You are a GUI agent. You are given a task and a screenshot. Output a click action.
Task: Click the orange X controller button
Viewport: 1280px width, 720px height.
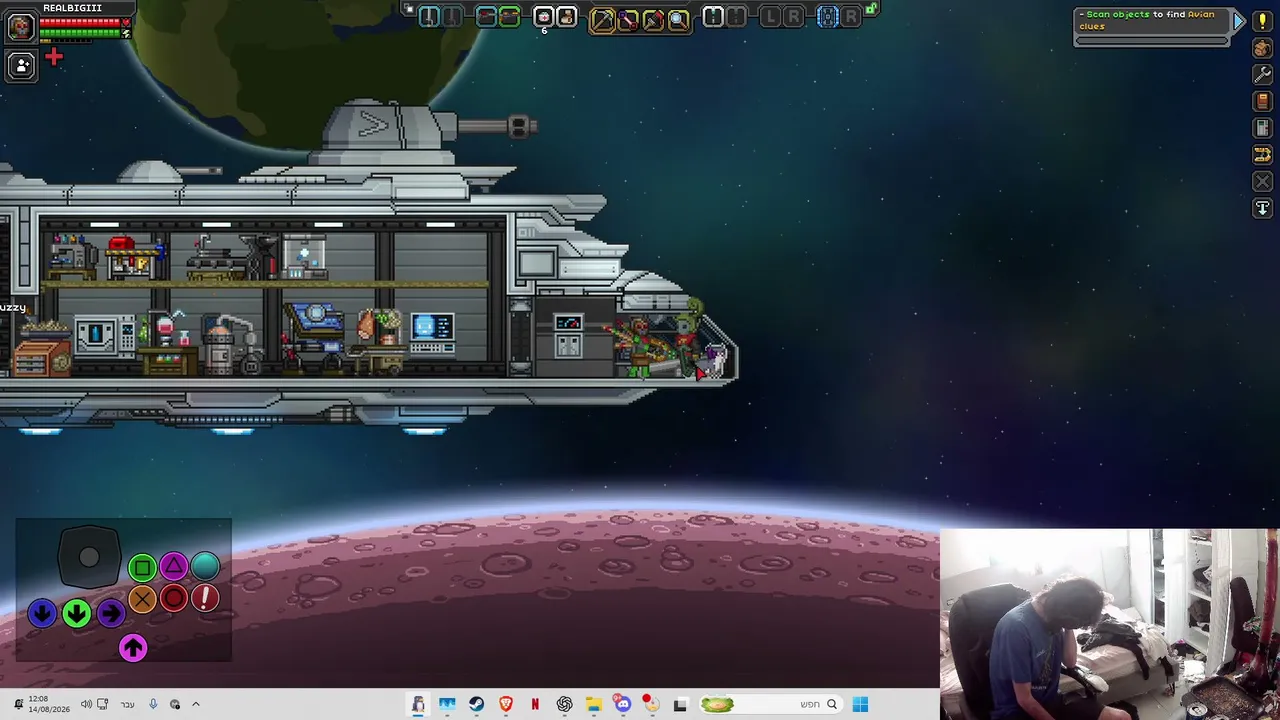click(x=142, y=599)
